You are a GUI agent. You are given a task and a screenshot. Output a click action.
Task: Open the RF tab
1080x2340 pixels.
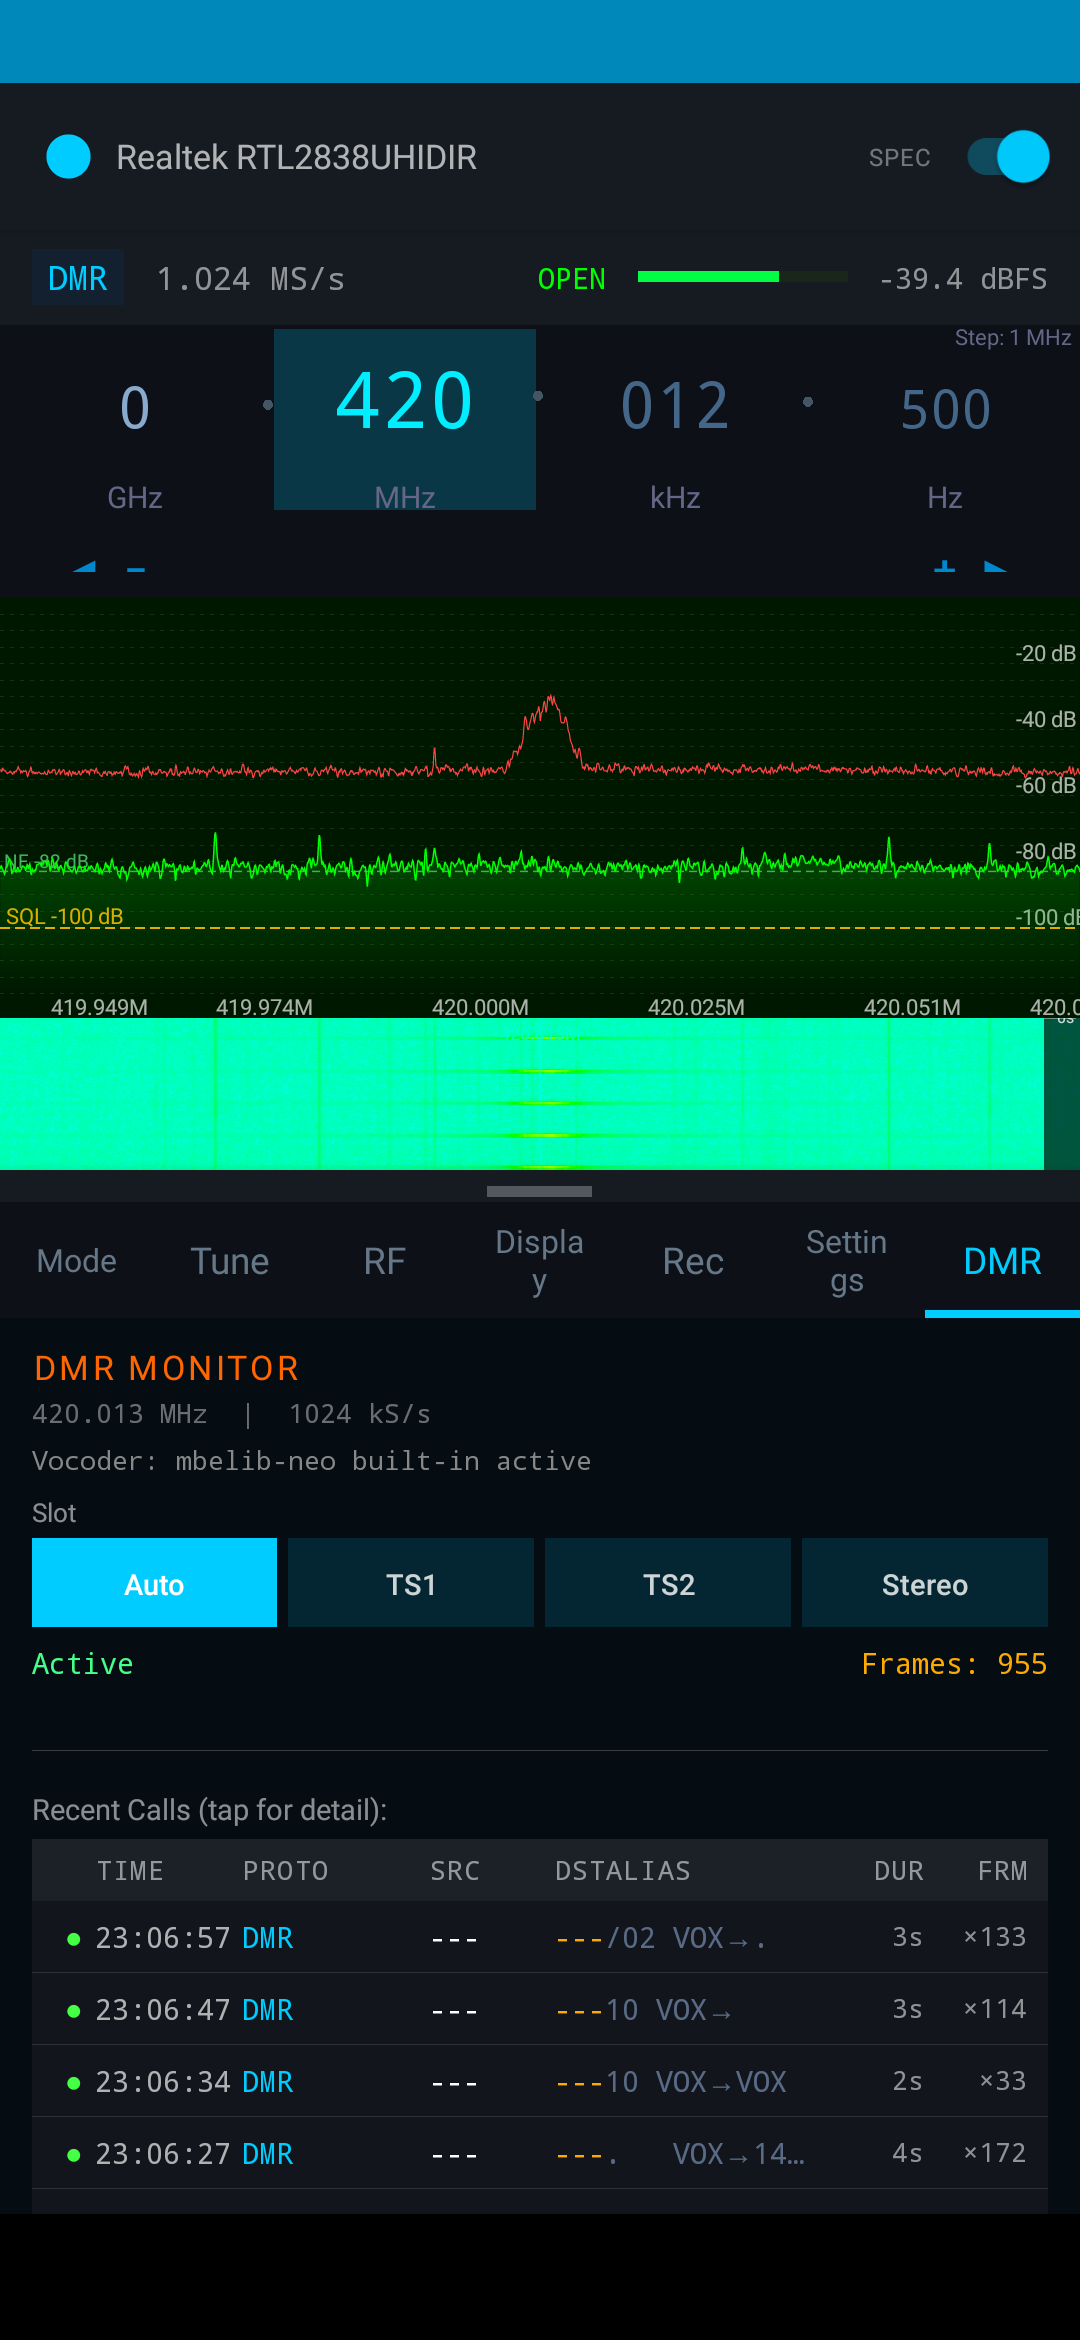385,1261
